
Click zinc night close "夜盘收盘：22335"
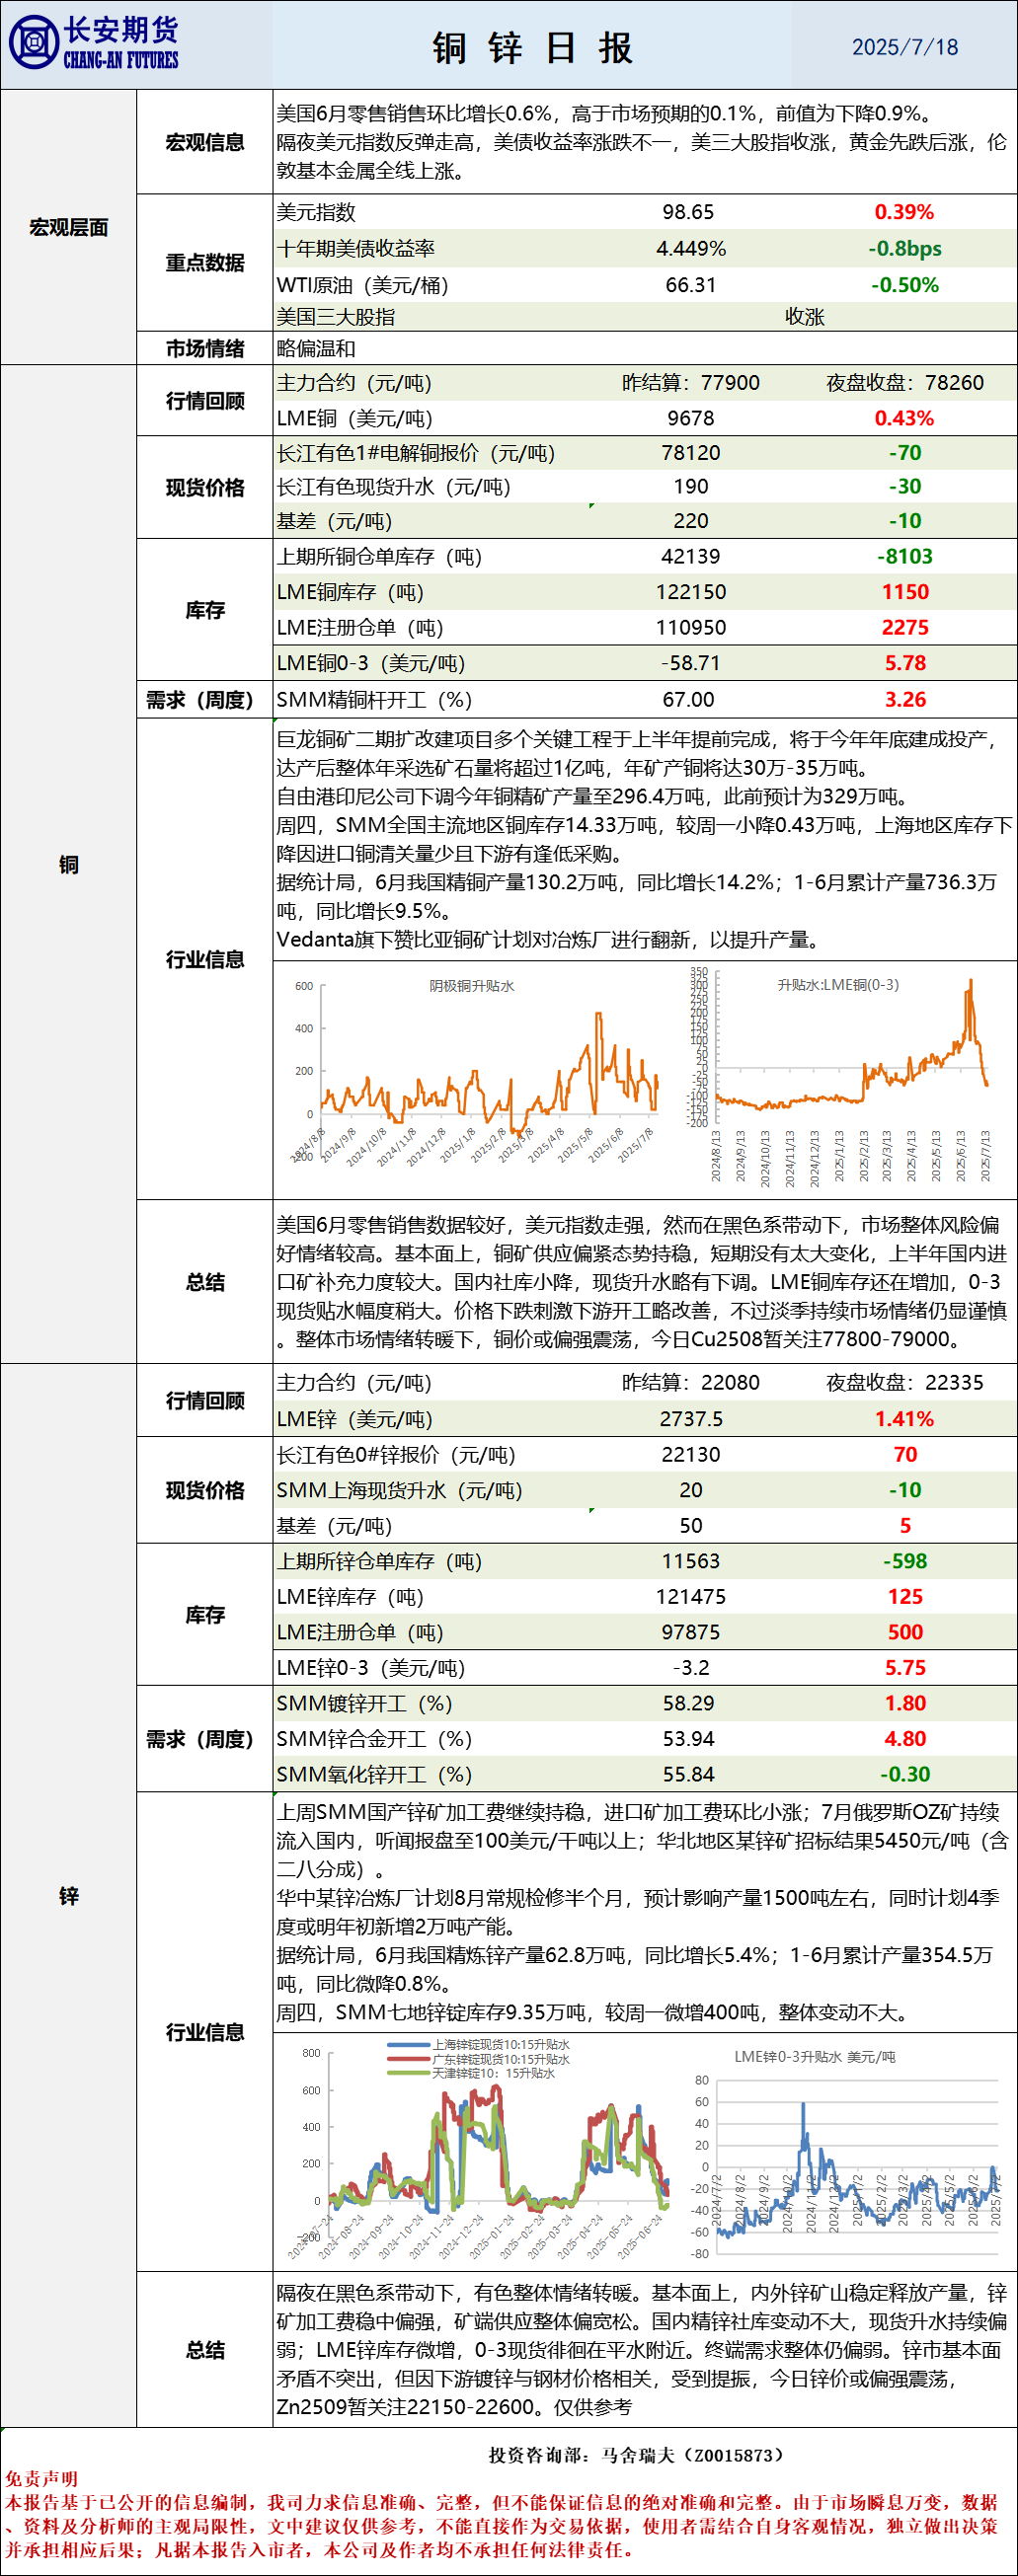(904, 1383)
